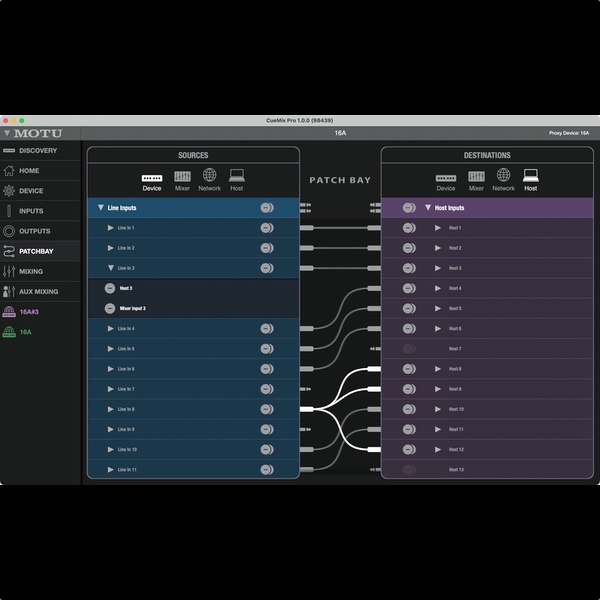Click the Line In 7 unconnected jack
Image resolution: width=600 pixels, height=600 pixels.
click(305, 389)
